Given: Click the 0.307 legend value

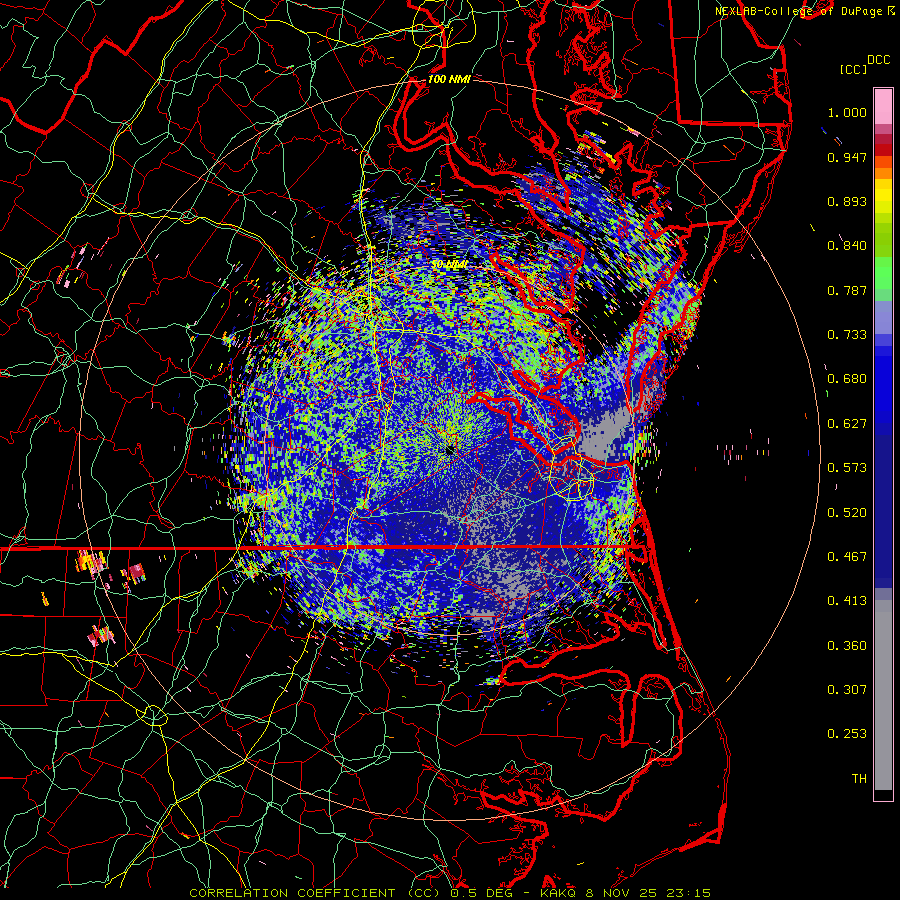Looking at the screenshot, I should point(847,690).
